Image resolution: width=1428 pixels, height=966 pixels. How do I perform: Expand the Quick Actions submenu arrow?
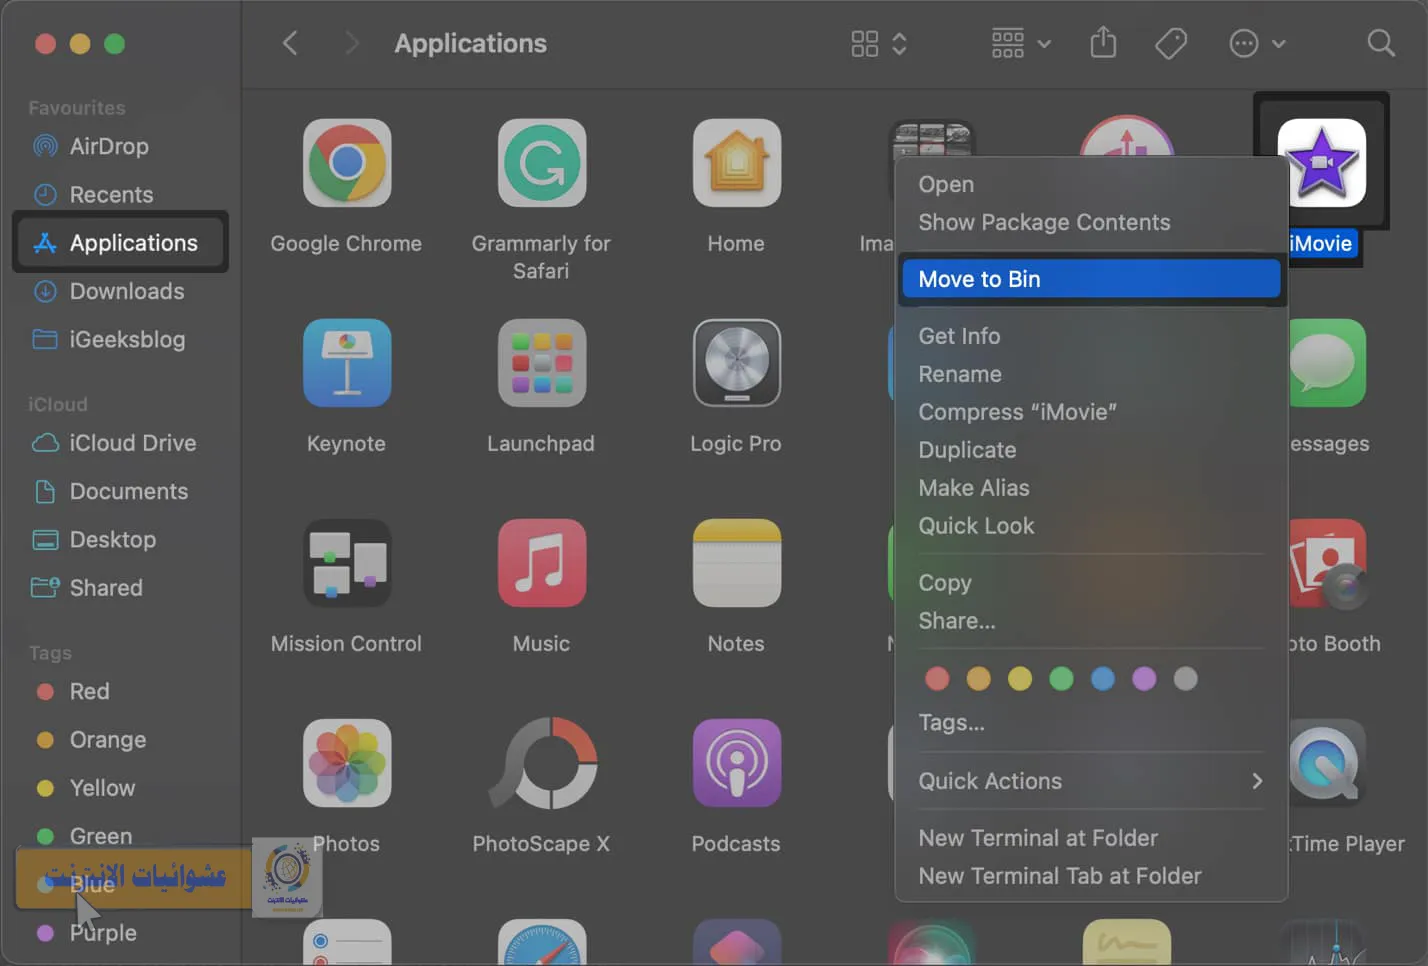[1257, 781]
